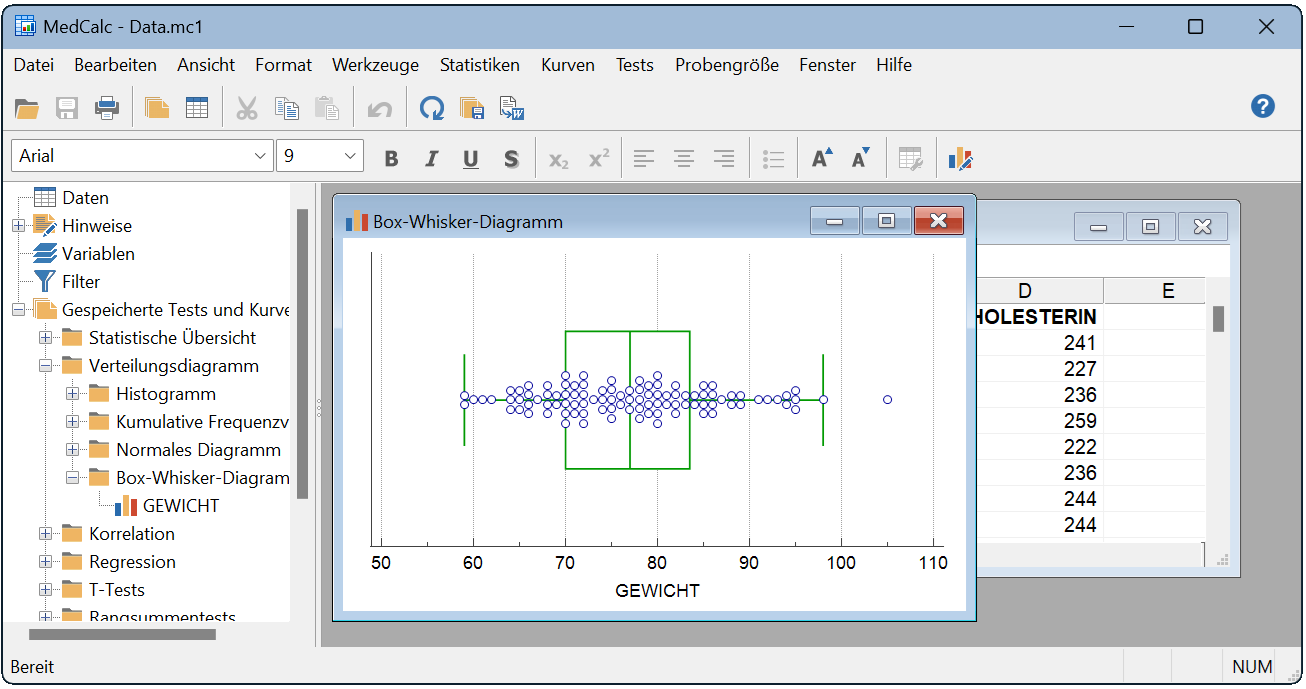Apply strikethrough formatting
Viewport: 1306px width, 689px height.
pyautogui.click(x=511, y=158)
